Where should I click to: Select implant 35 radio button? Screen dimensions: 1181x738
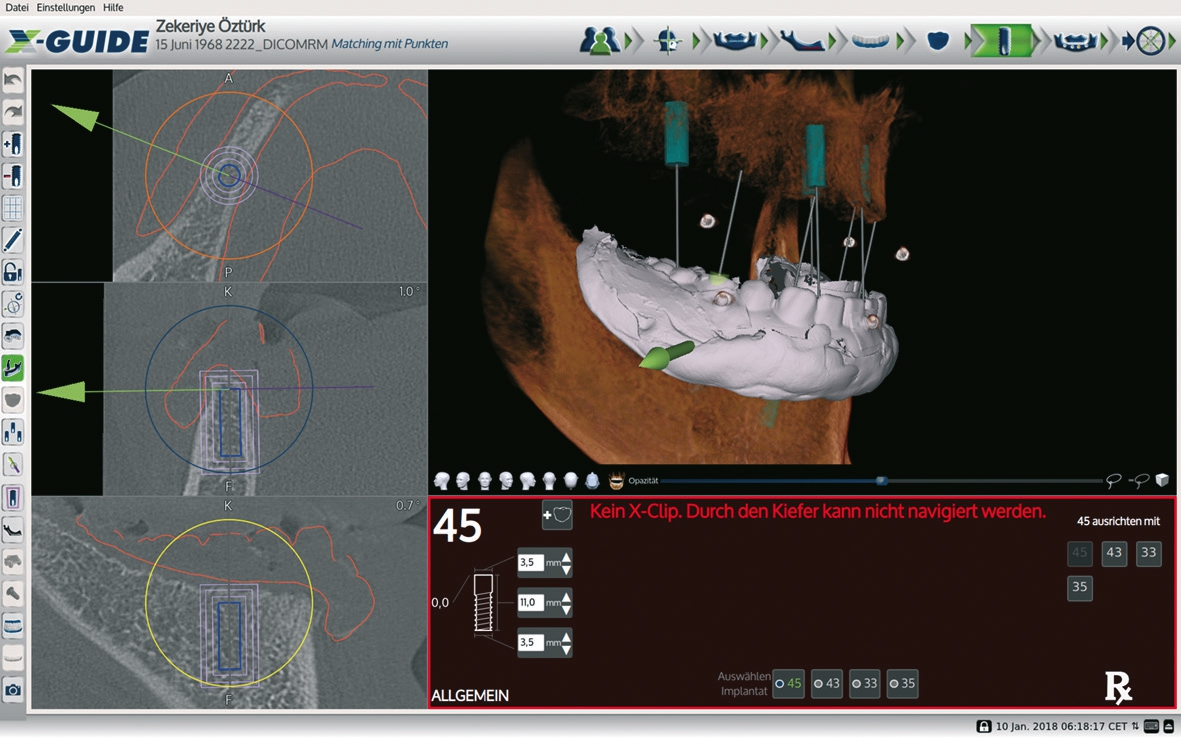click(x=902, y=684)
